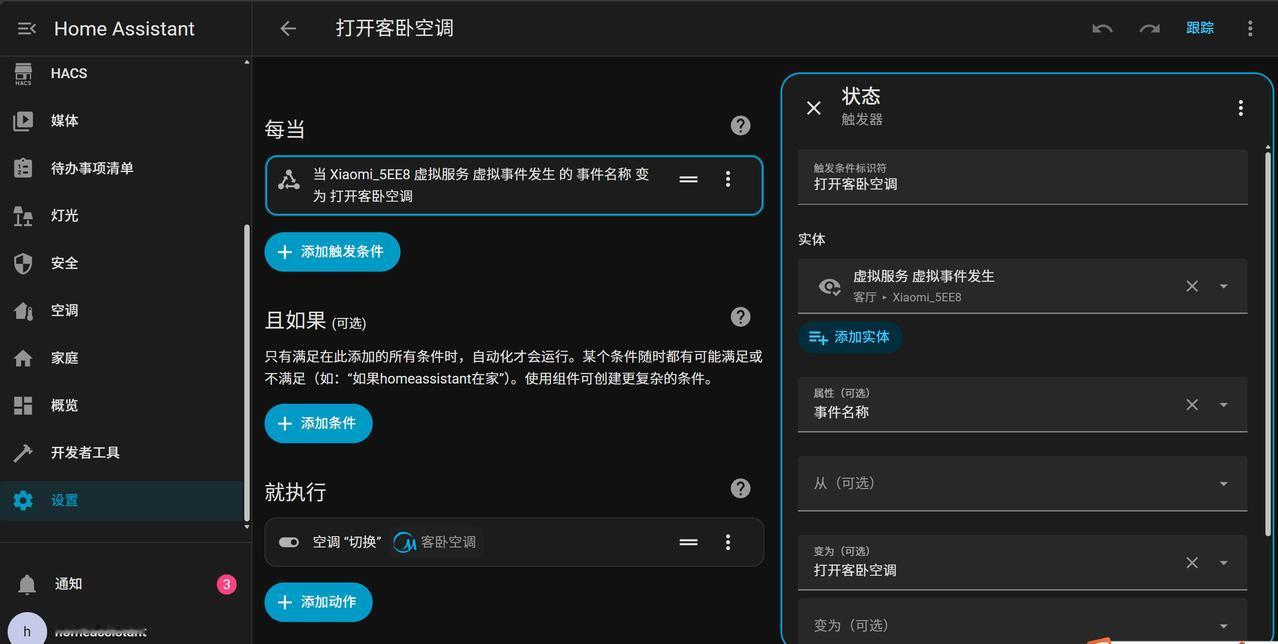The image size is (1278, 644).
Task: Switch to 概览 in the sidebar
Action: pos(63,405)
